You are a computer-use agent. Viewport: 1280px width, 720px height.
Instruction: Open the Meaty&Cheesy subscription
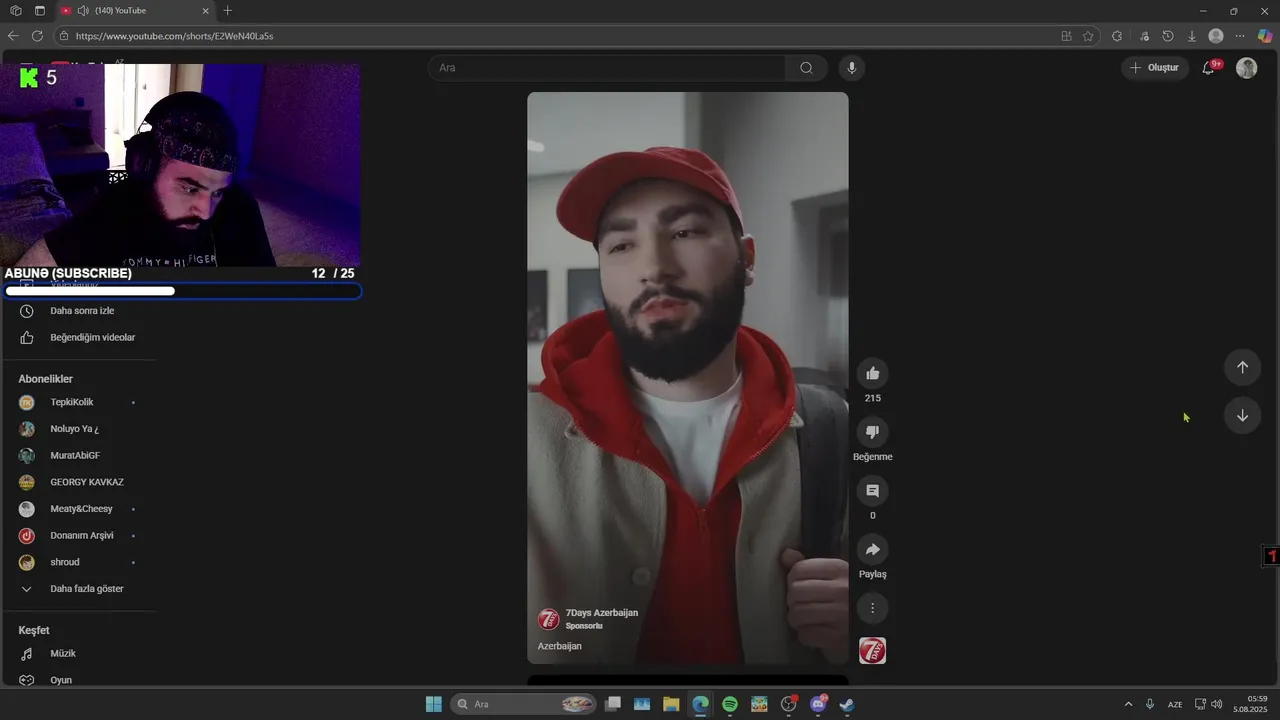[x=80, y=509]
